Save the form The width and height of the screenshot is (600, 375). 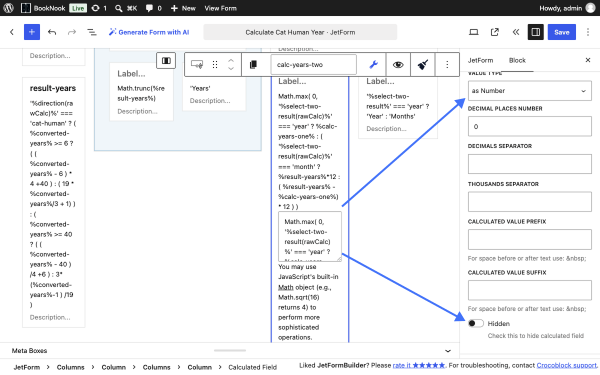pos(561,32)
